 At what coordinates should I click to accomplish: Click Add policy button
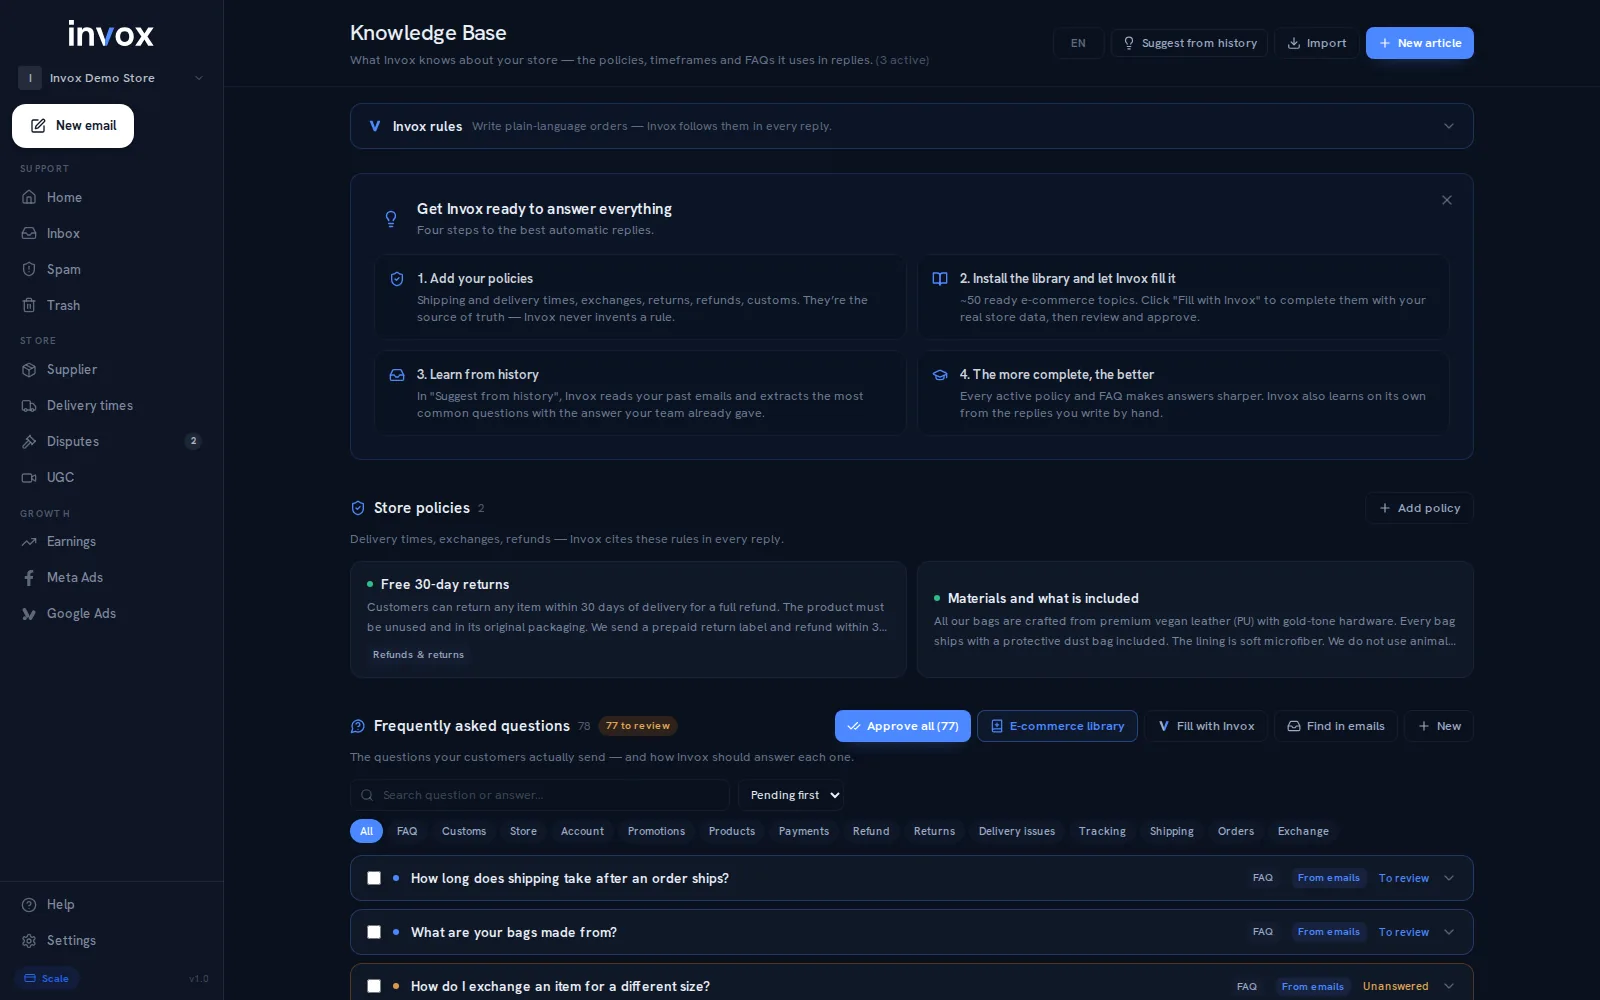point(1419,508)
